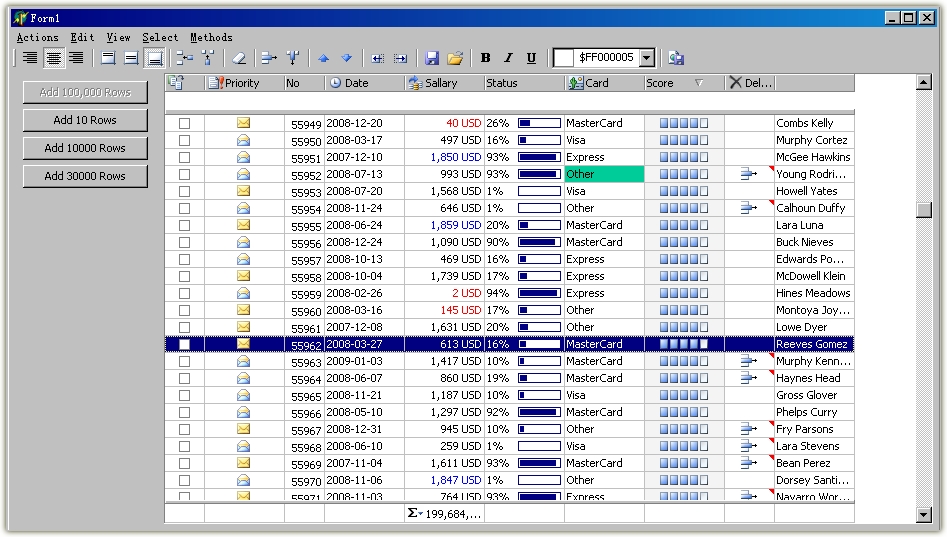This screenshot has height=537, width=947.
Task: Click the Add 10 Rows button
Action: click(85, 120)
